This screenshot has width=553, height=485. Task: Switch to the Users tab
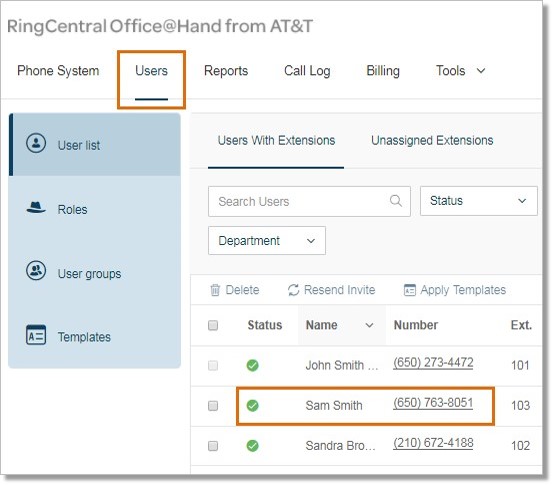click(x=151, y=71)
